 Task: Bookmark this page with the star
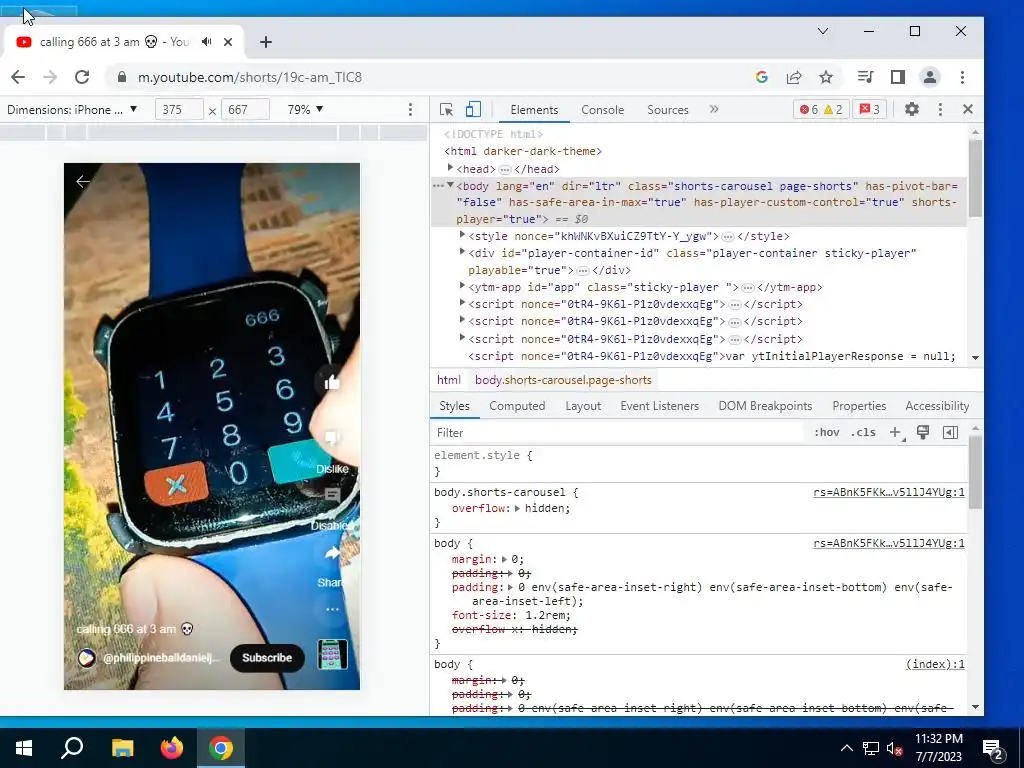[x=826, y=77]
